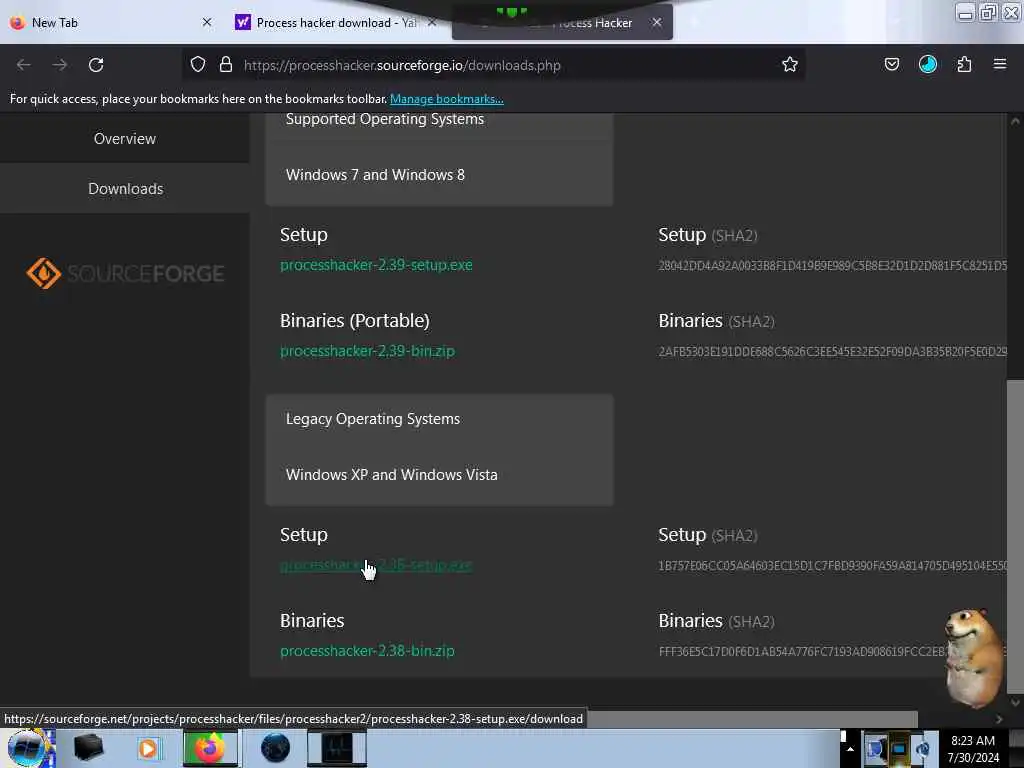Click the Windows 7 and Windows 8 text
Viewport: 1024px width, 768px height.
coord(376,174)
